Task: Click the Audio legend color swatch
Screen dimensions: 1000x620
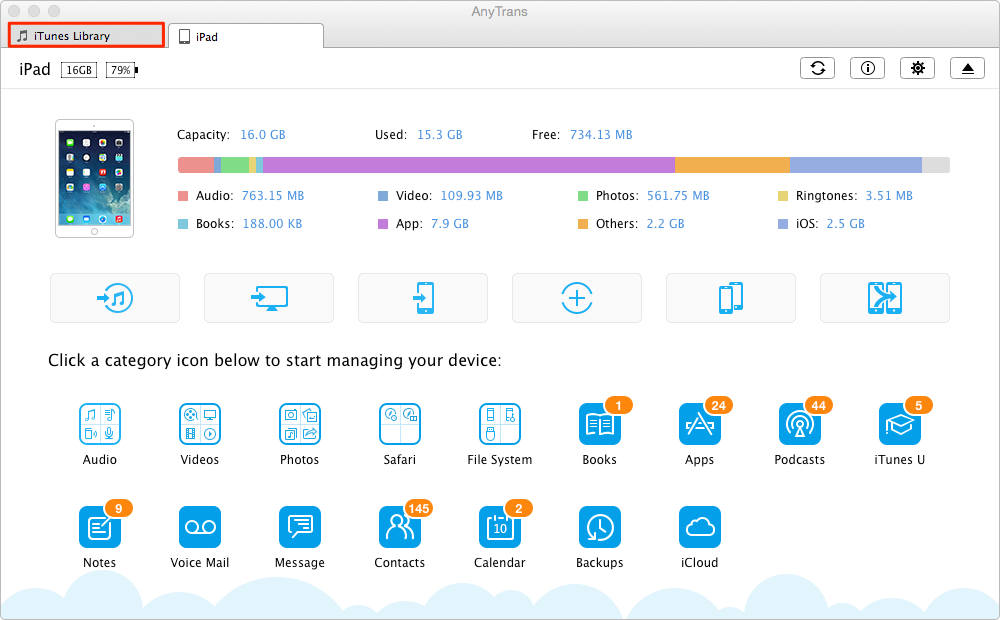Action: tap(183, 196)
